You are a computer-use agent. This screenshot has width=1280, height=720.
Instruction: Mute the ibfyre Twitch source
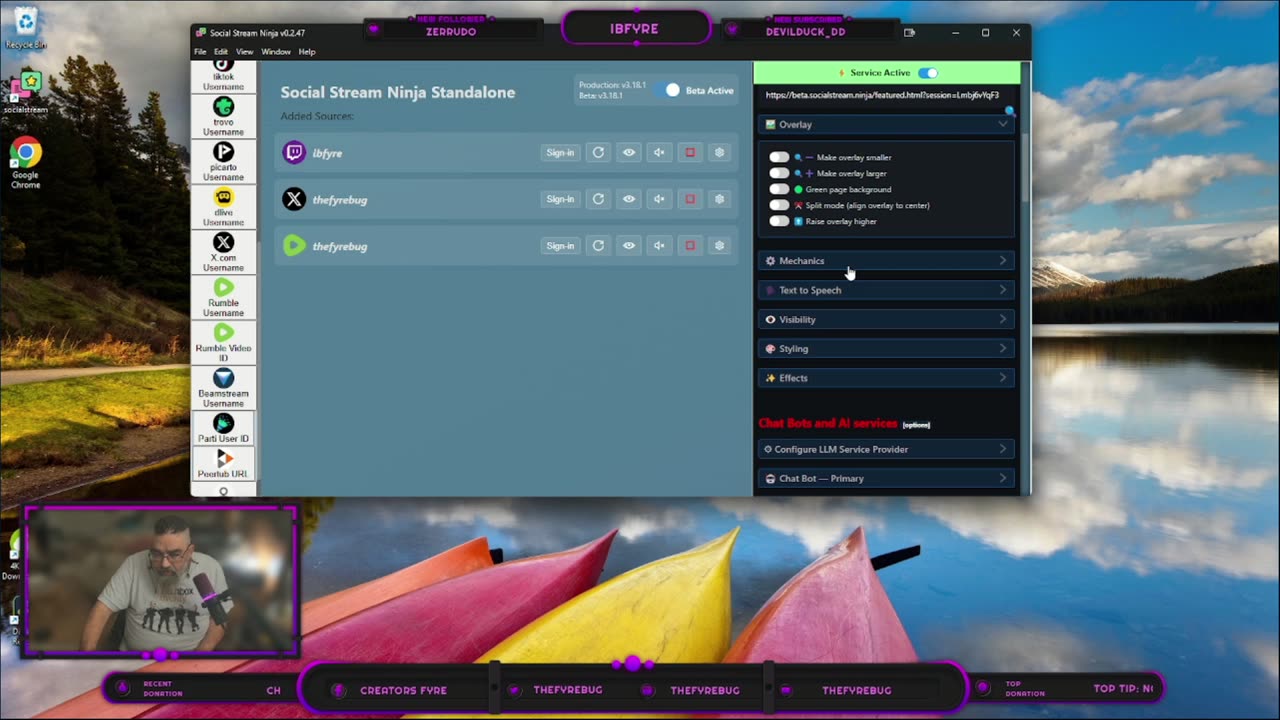[x=659, y=152]
